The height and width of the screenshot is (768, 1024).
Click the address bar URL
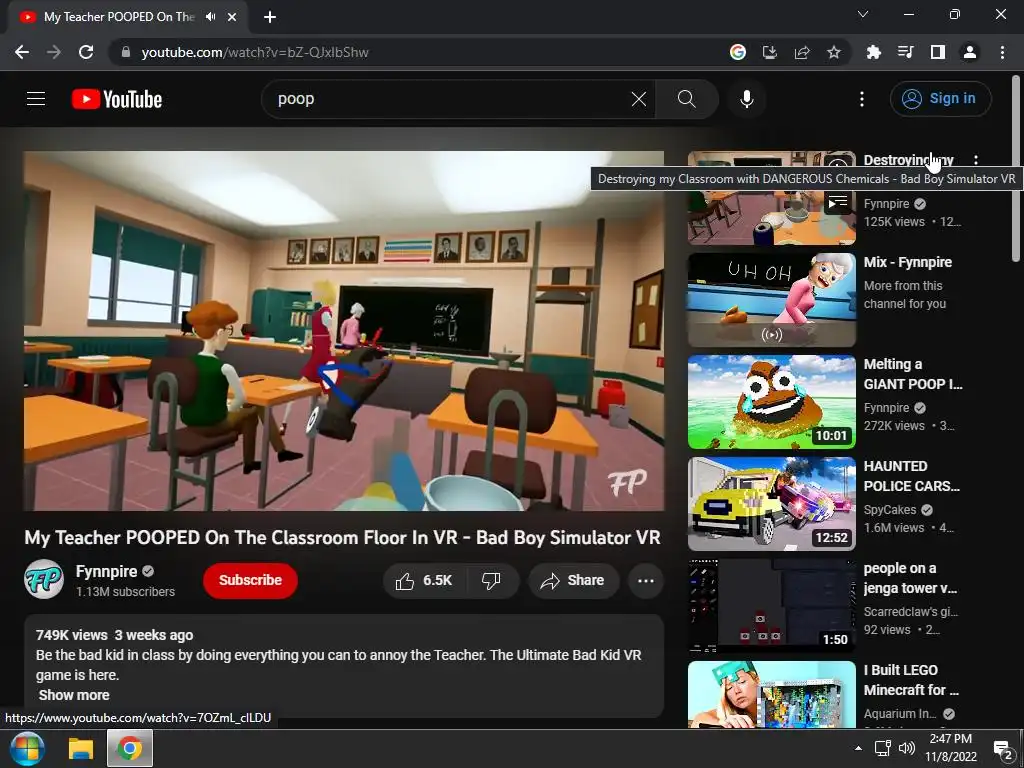(255, 52)
